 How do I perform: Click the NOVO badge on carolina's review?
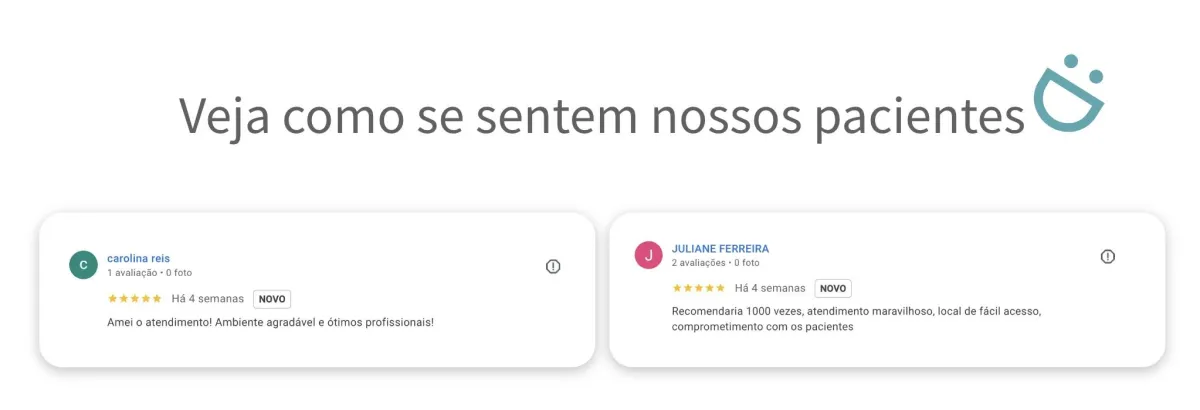click(x=272, y=299)
